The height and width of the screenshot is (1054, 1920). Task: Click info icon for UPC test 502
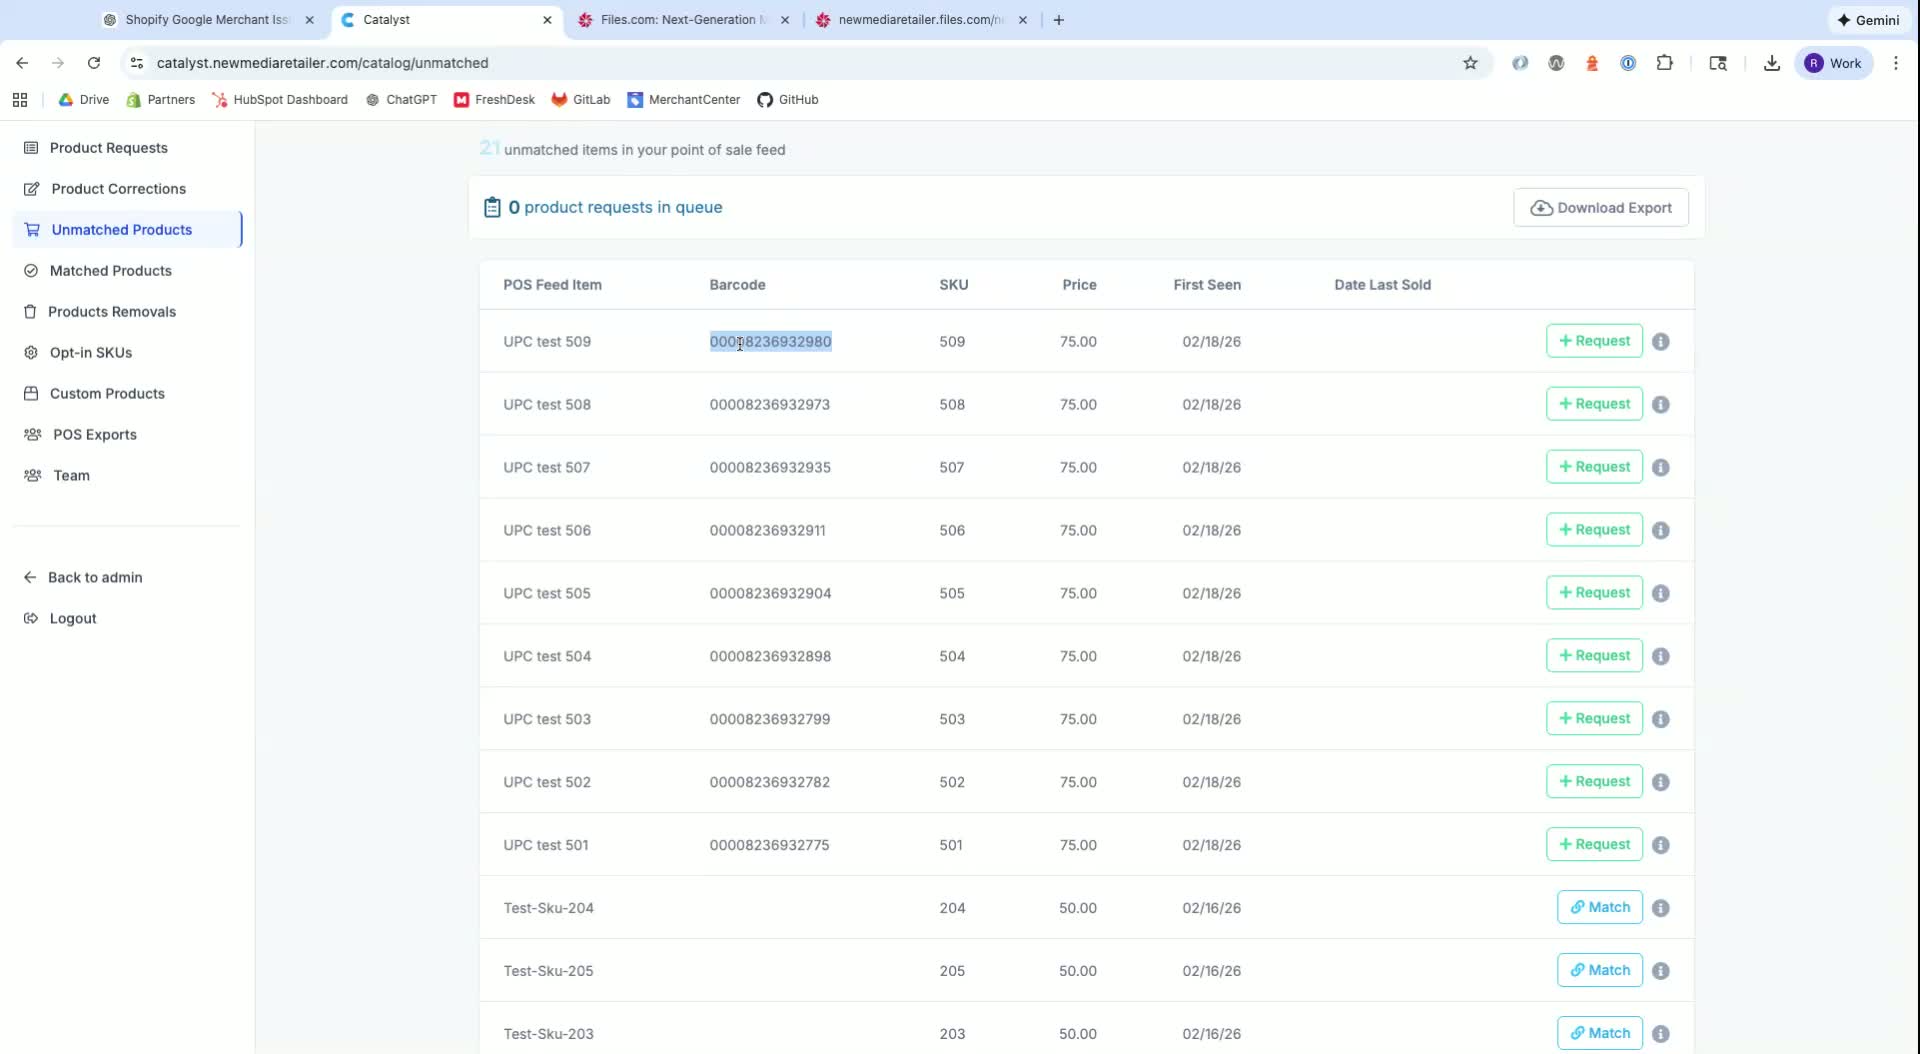(x=1660, y=783)
